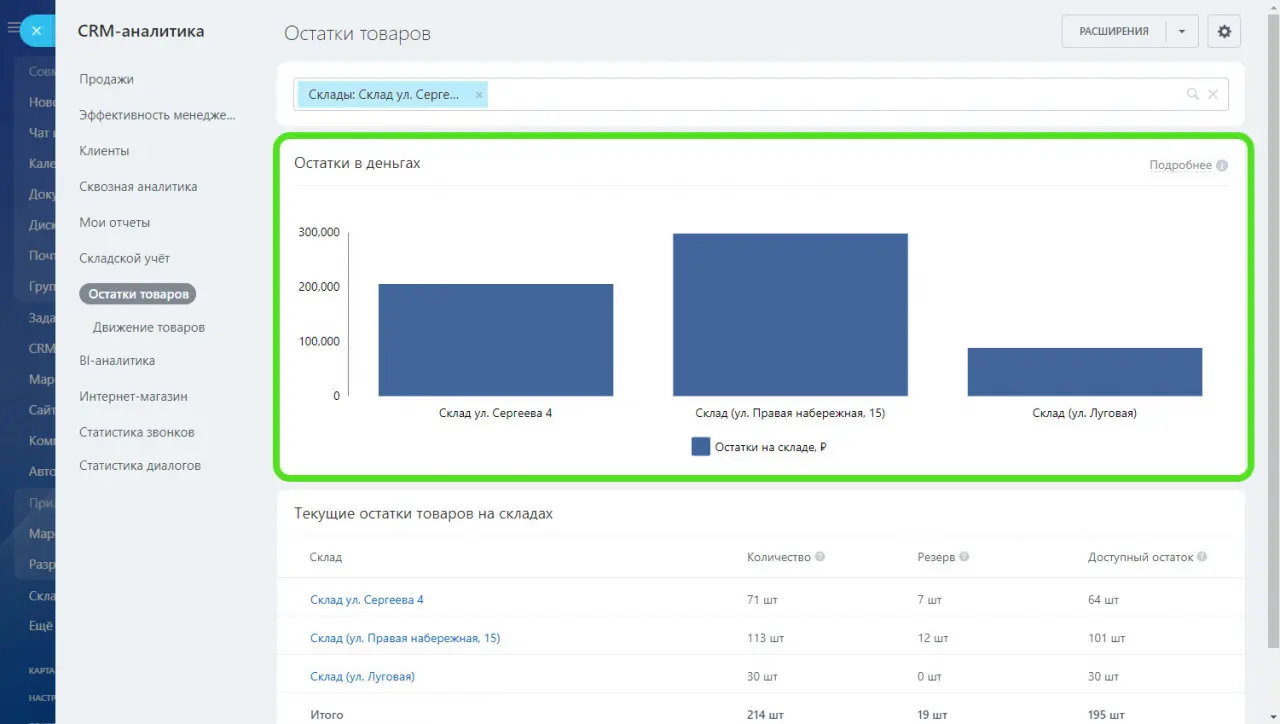
Task: Select Движение товаров submenu item
Action: [148, 327]
